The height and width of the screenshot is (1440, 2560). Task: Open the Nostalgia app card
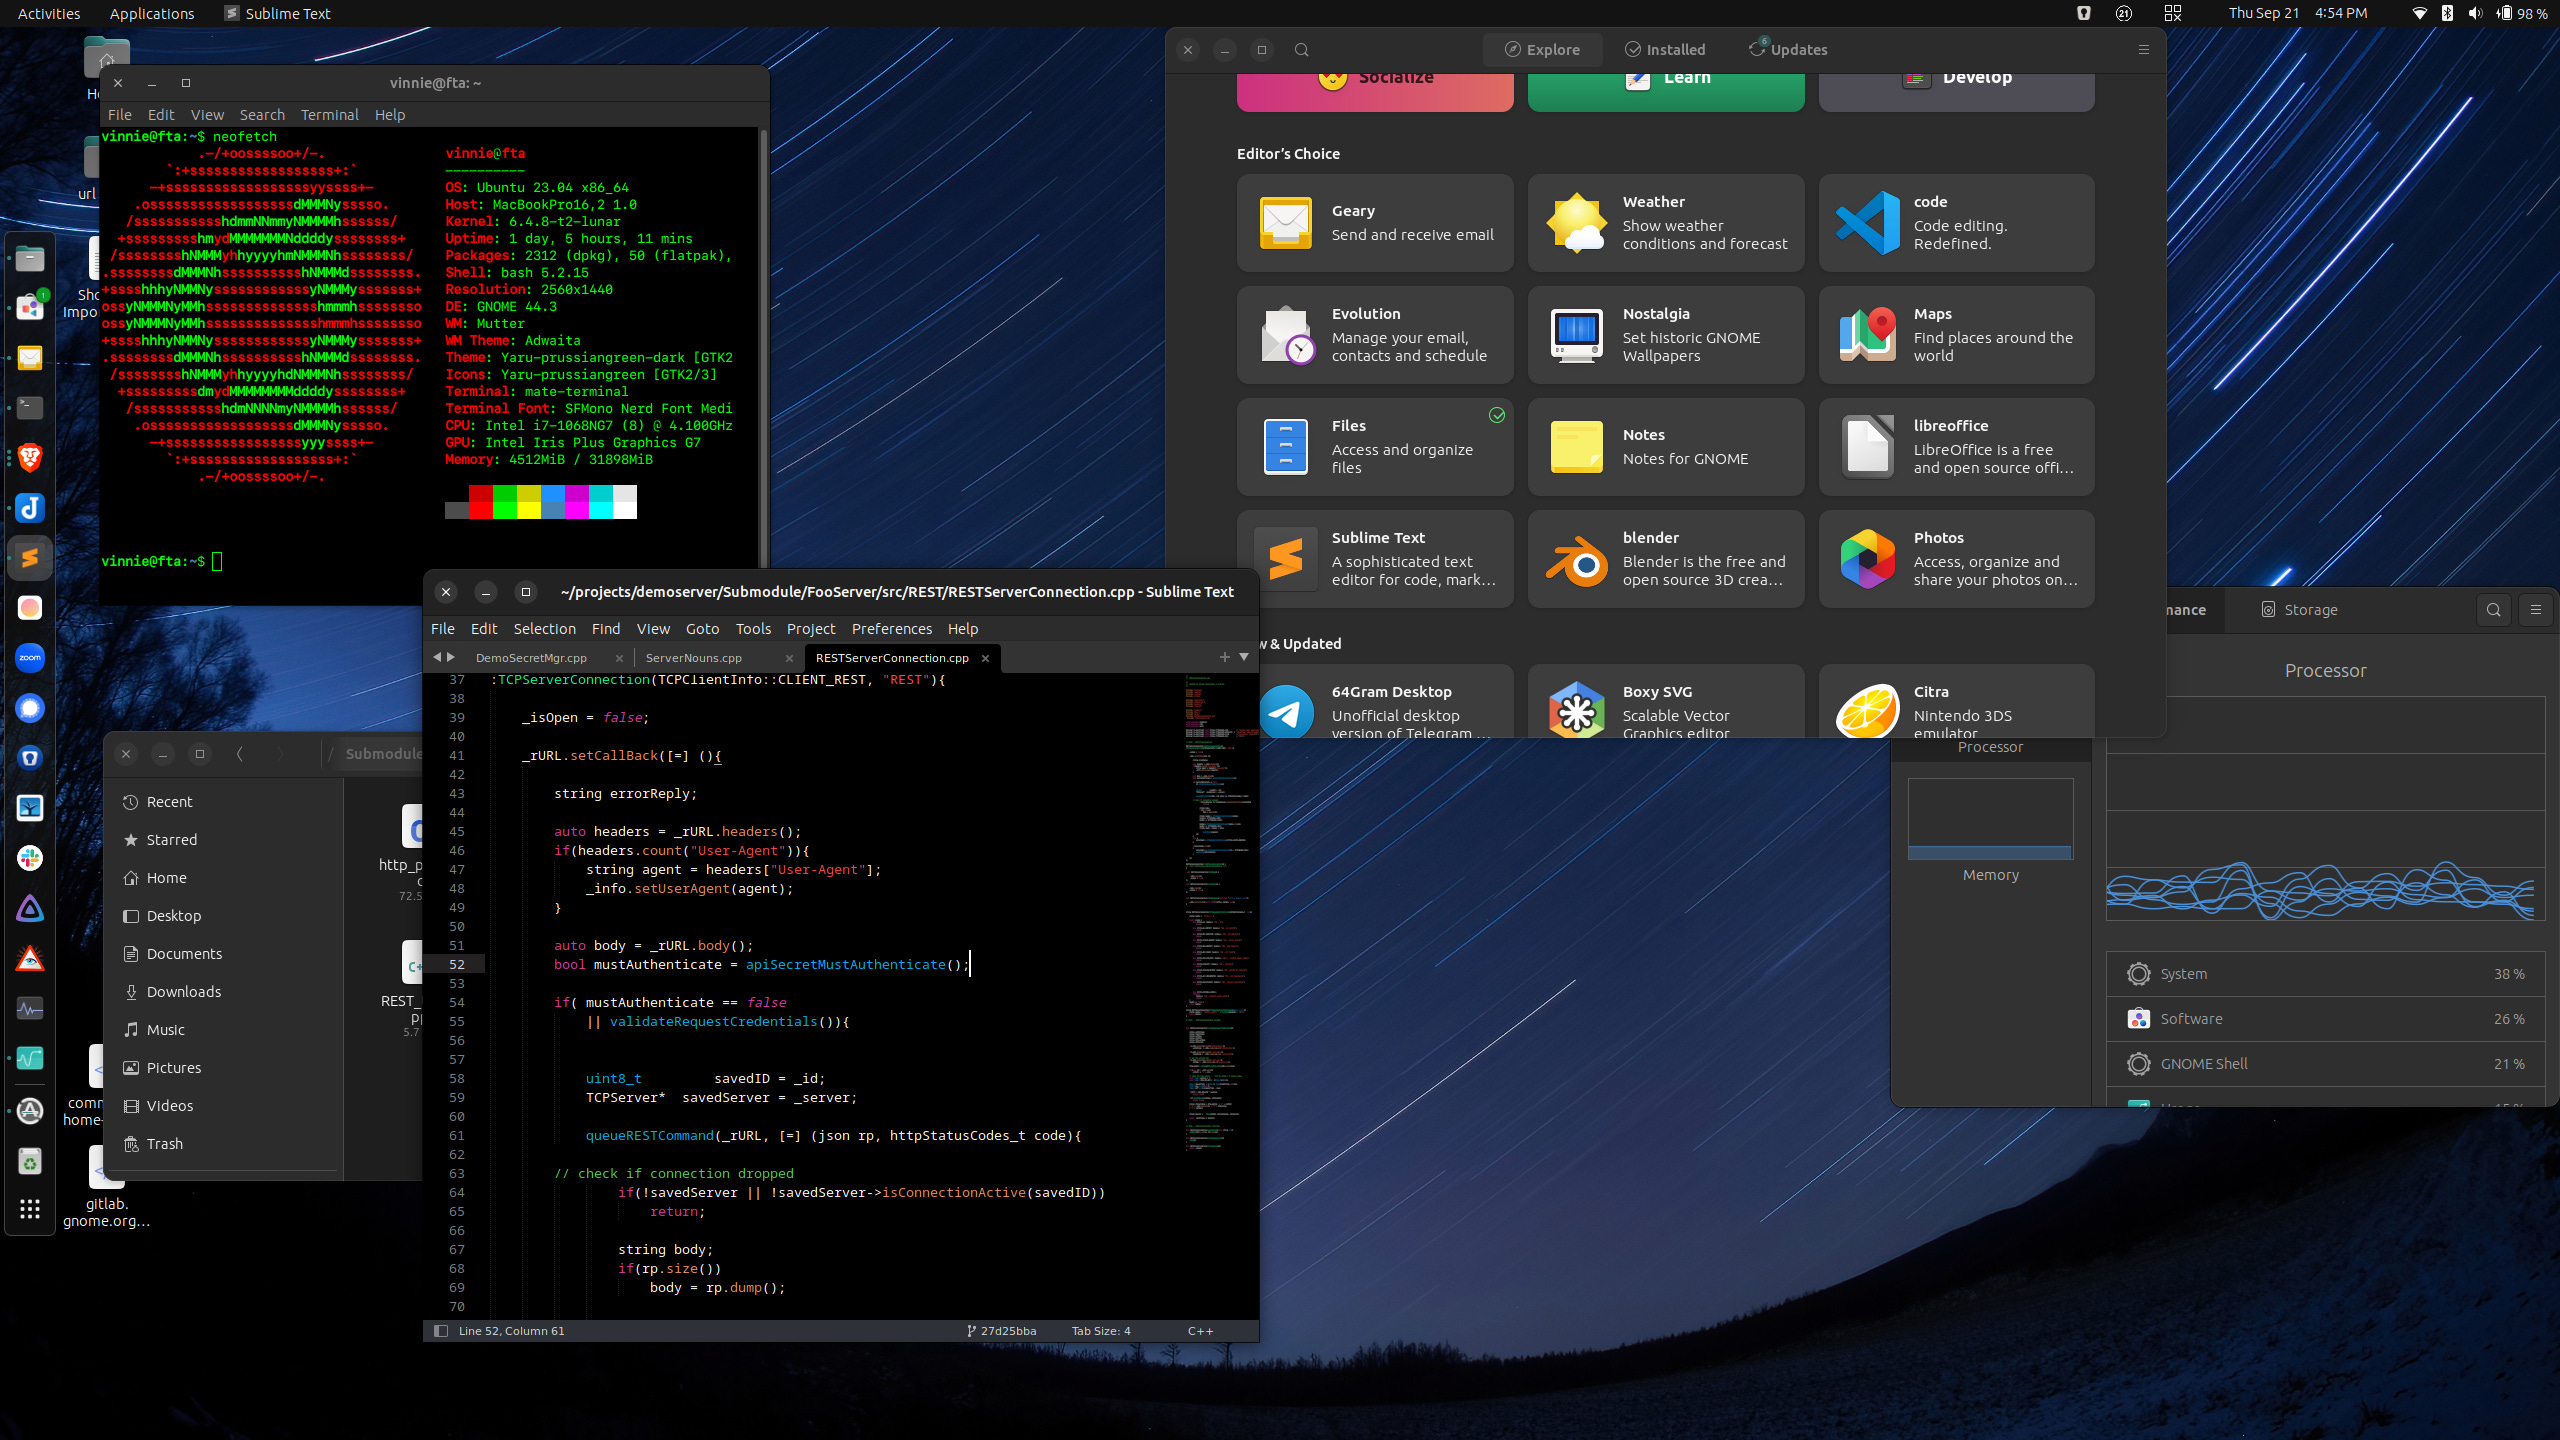point(1666,335)
